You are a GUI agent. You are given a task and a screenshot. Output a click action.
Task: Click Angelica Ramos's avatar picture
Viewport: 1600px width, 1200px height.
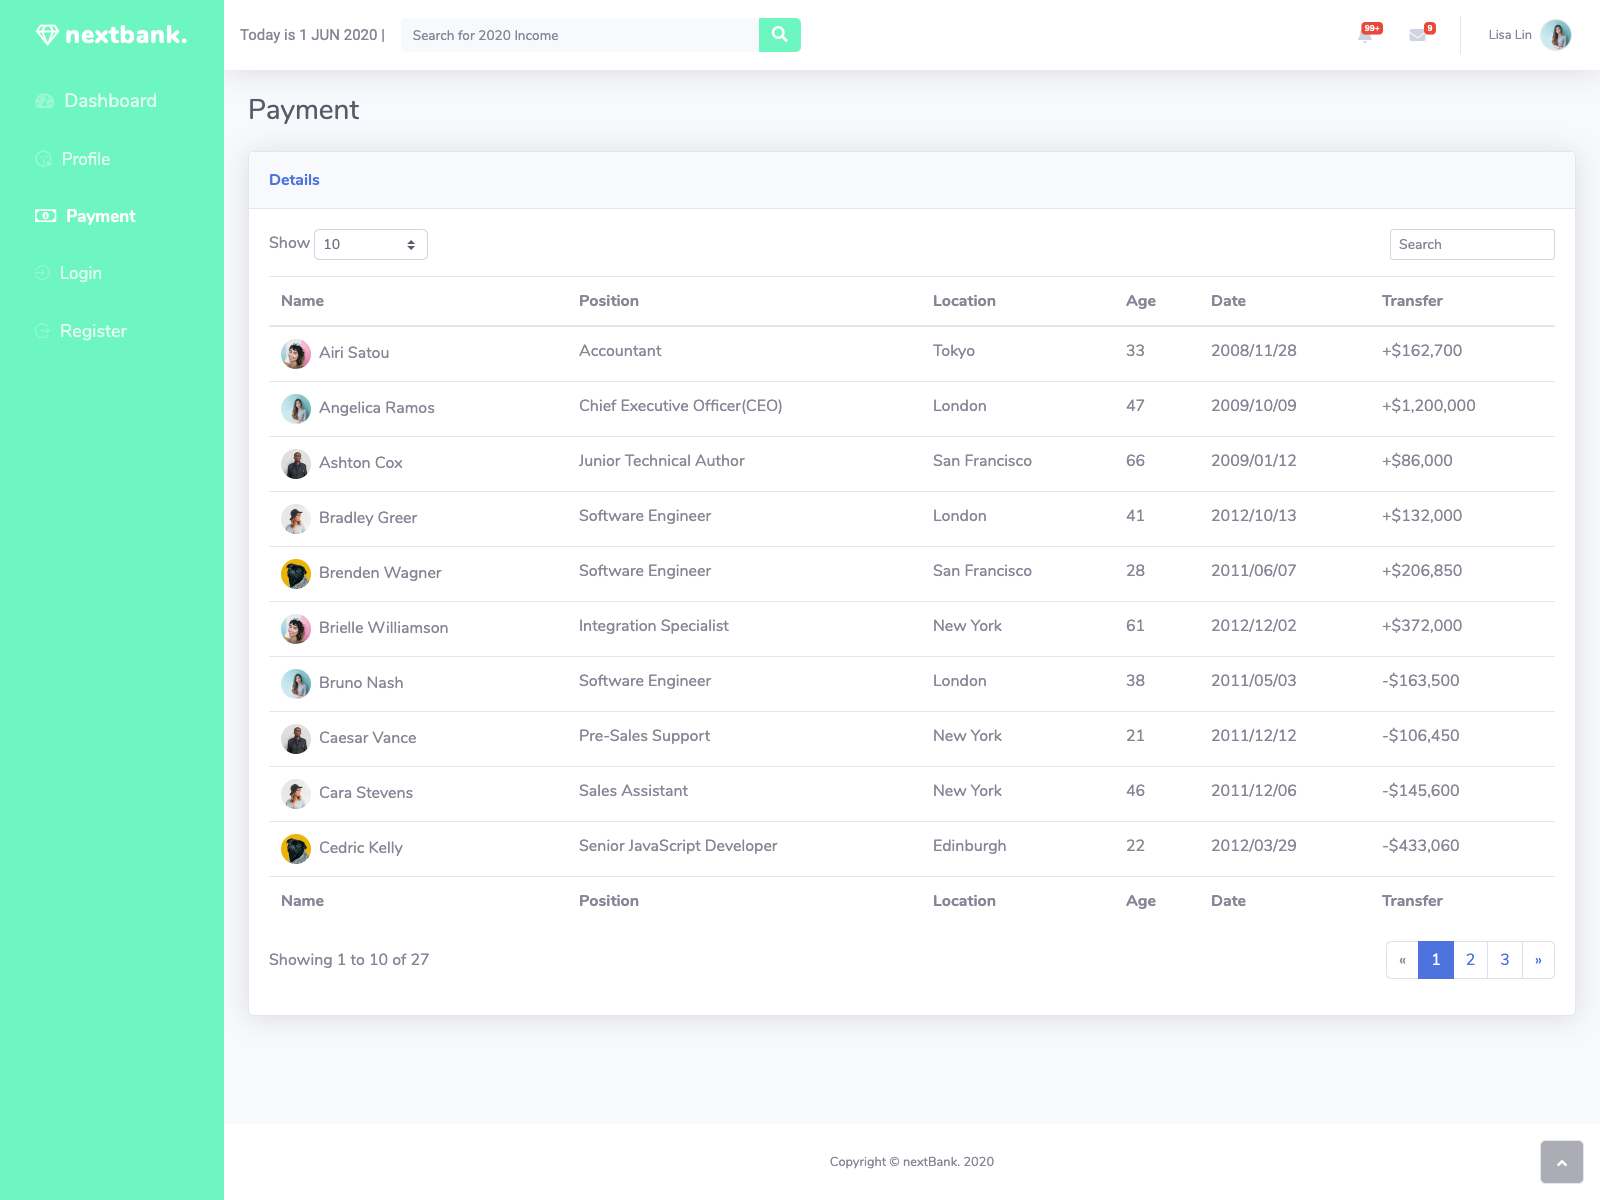click(296, 409)
